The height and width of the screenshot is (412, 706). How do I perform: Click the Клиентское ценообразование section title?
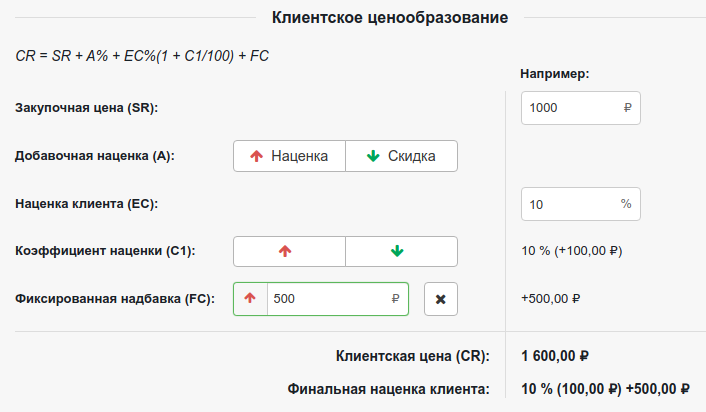pos(390,17)
